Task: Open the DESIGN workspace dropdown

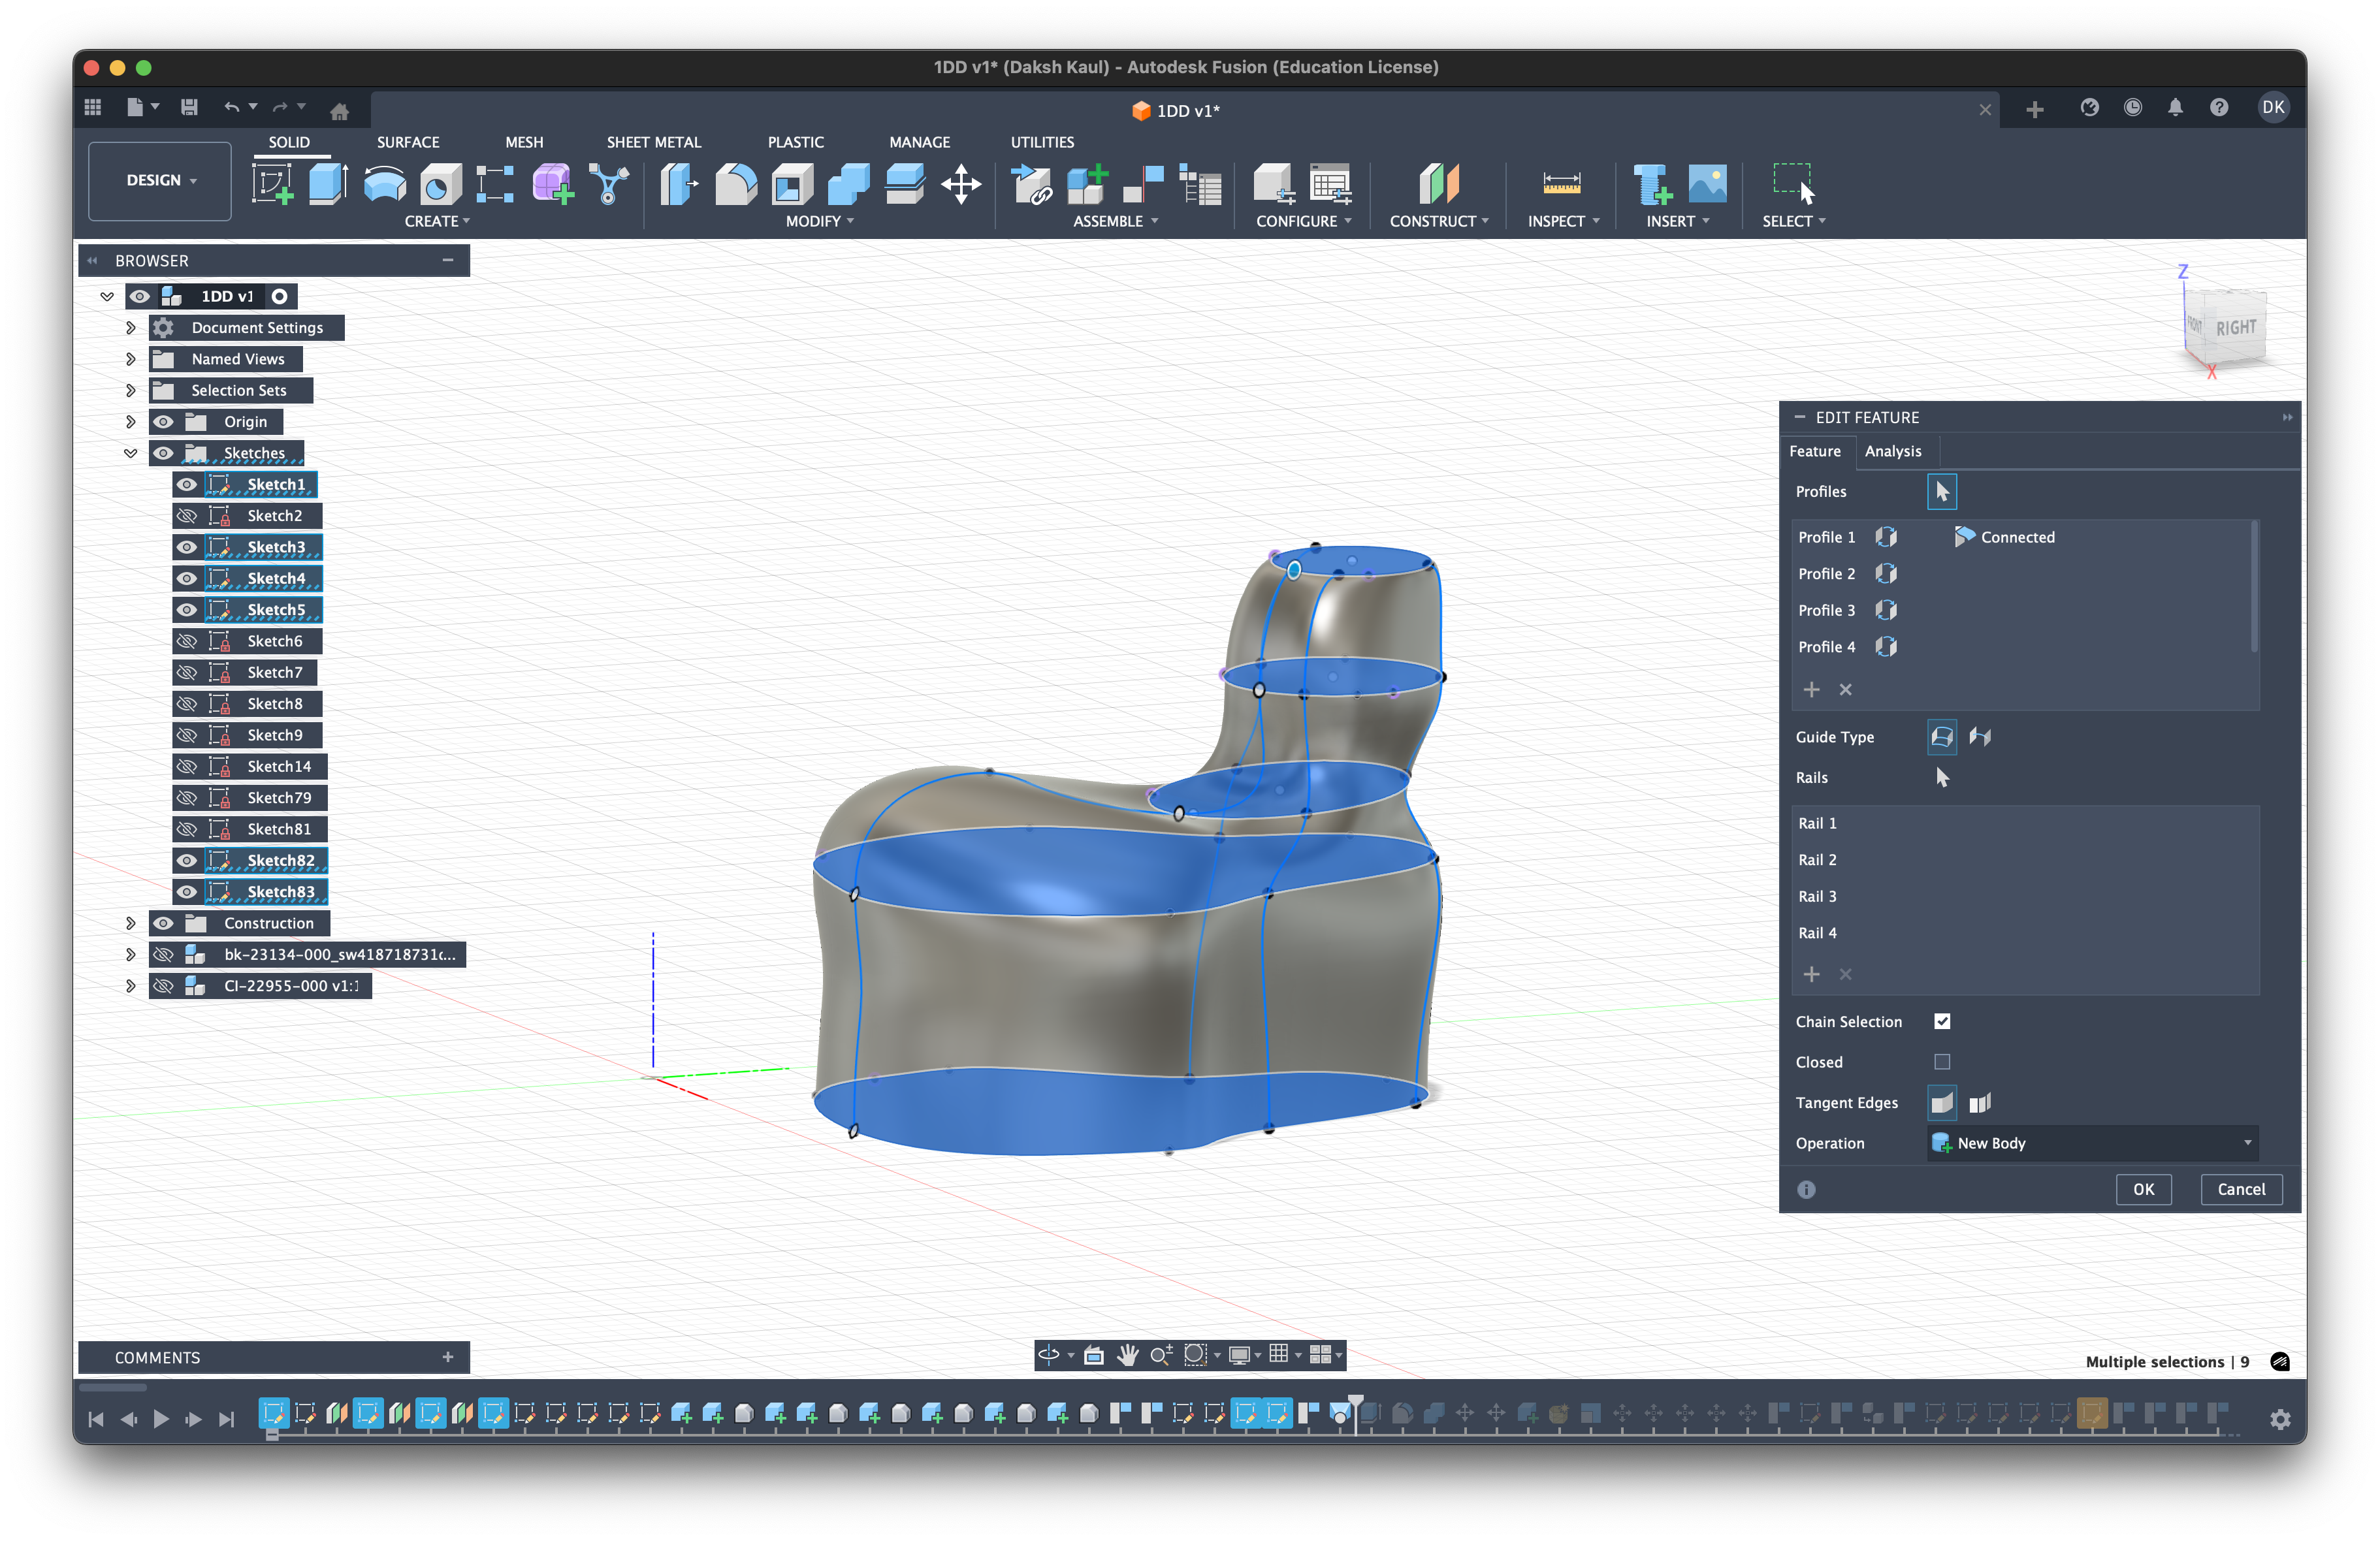Action: (160, 181)
